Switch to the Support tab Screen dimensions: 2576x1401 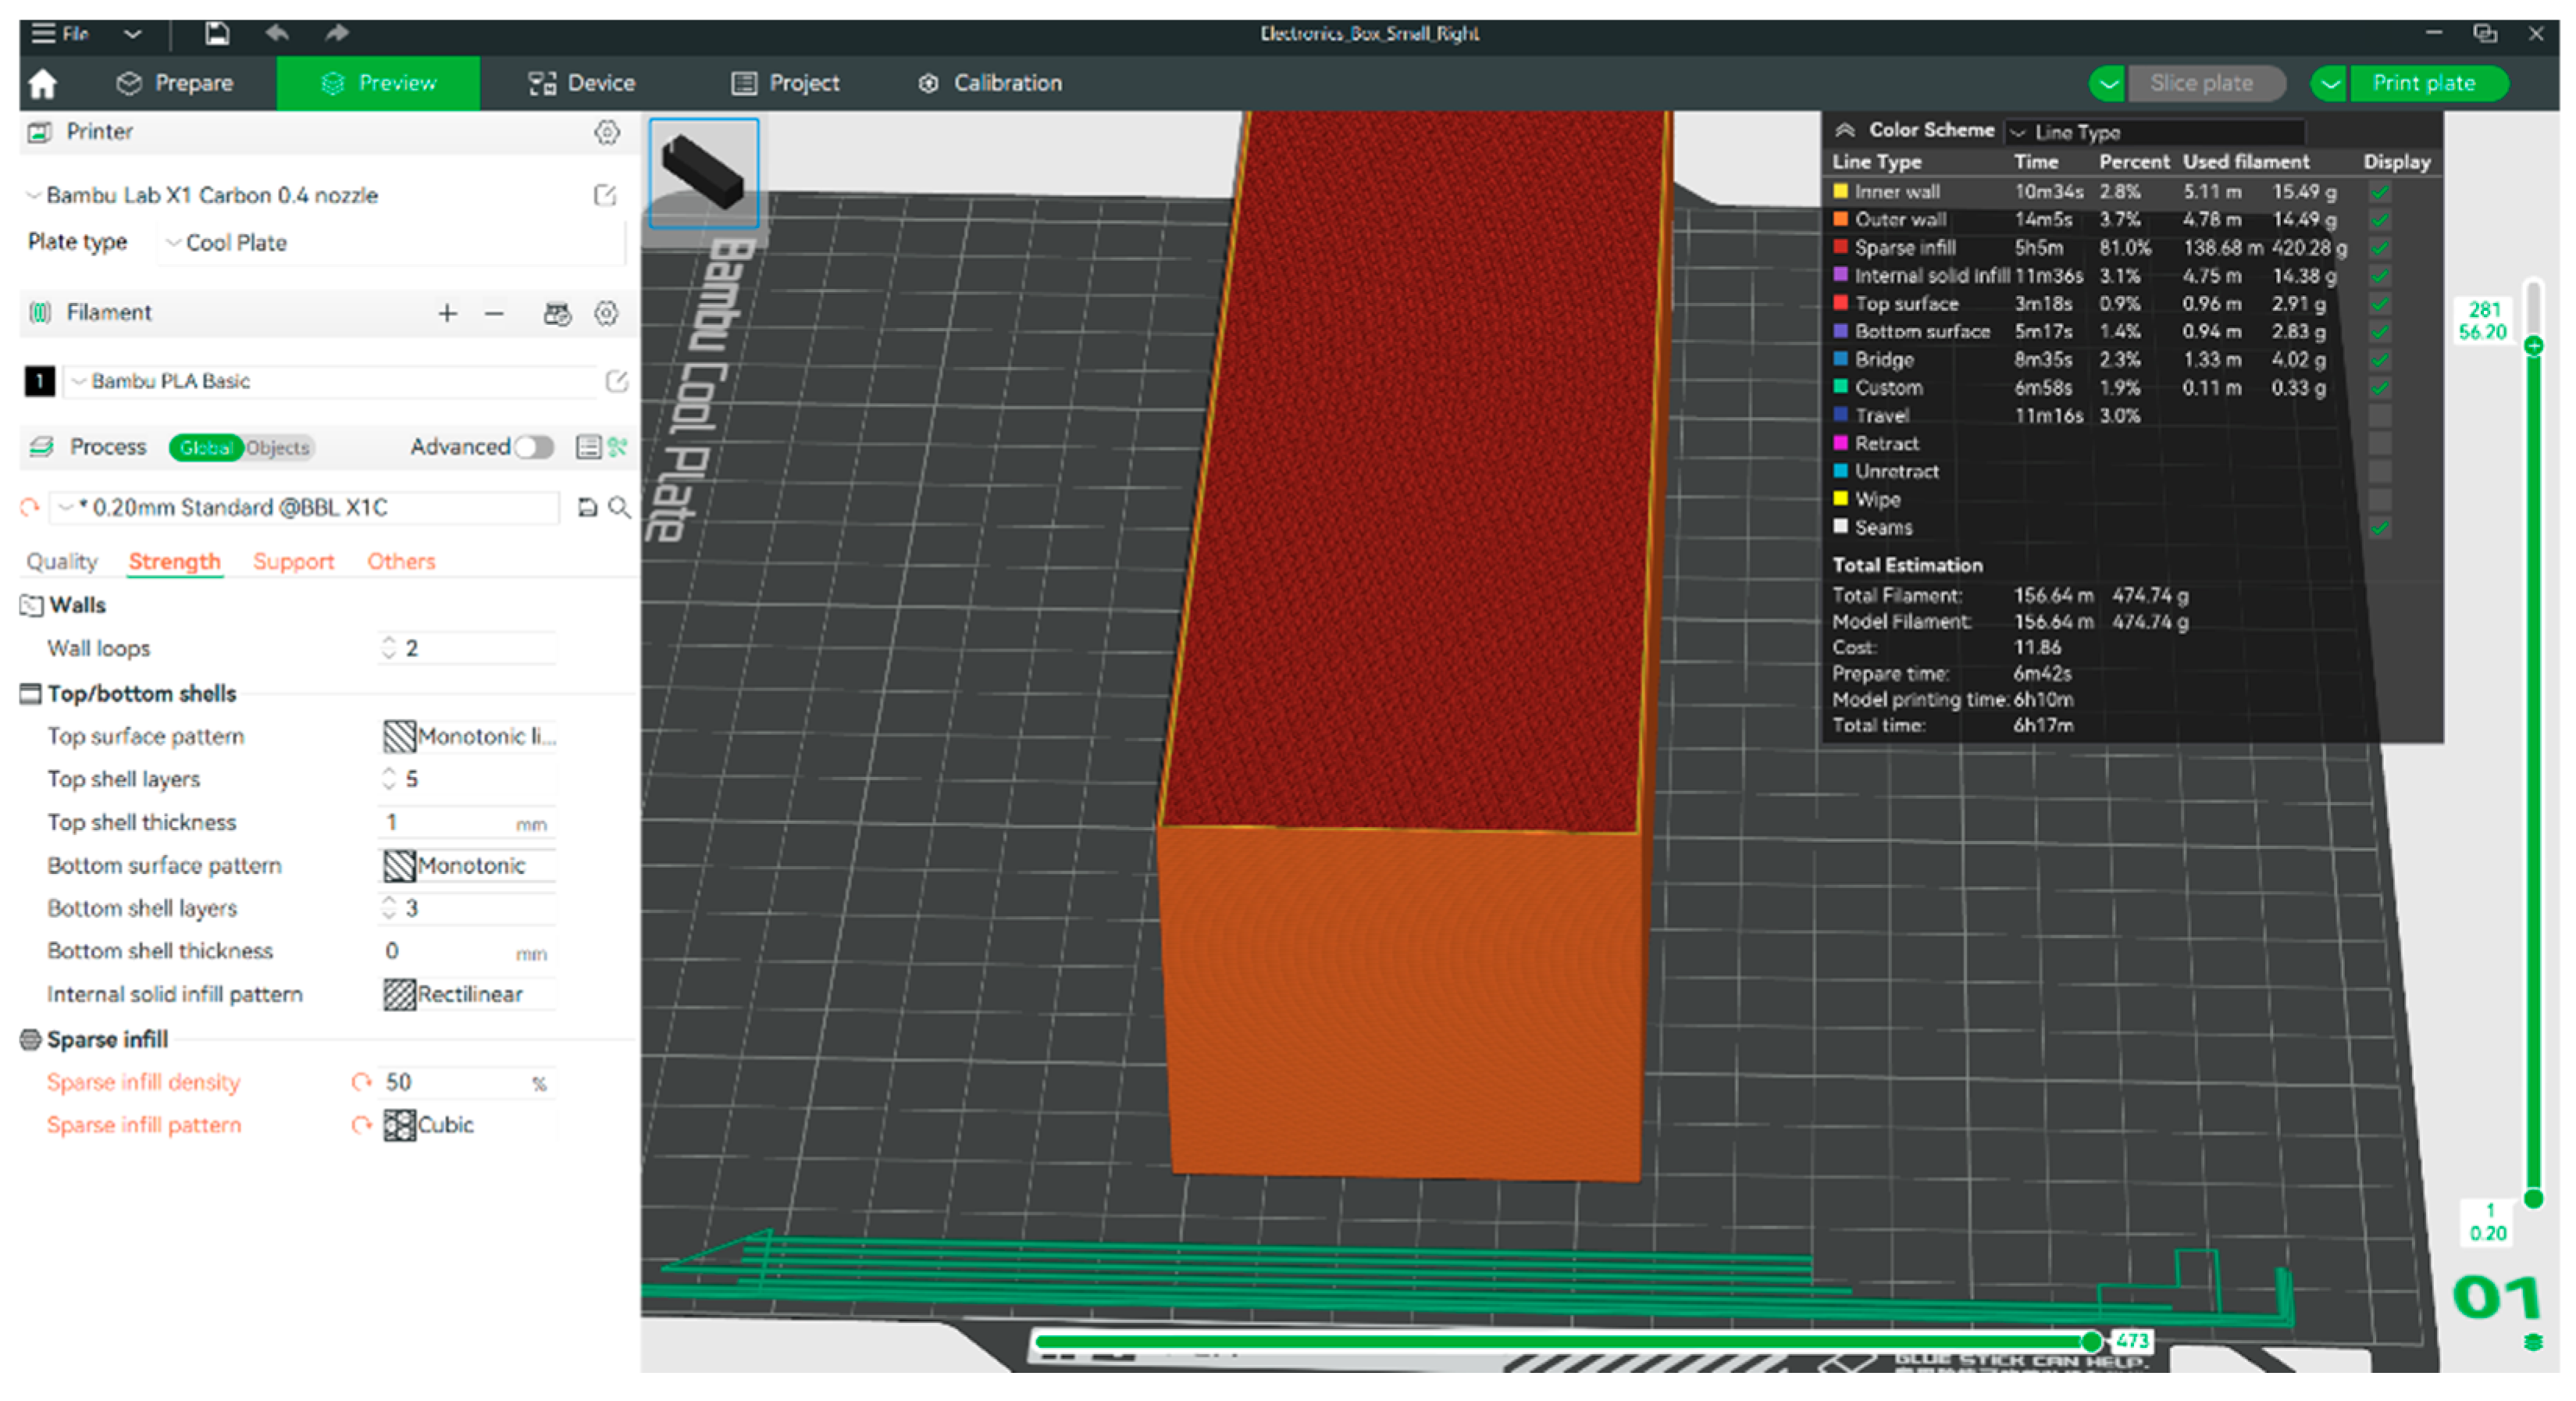[x=293, y=562]
